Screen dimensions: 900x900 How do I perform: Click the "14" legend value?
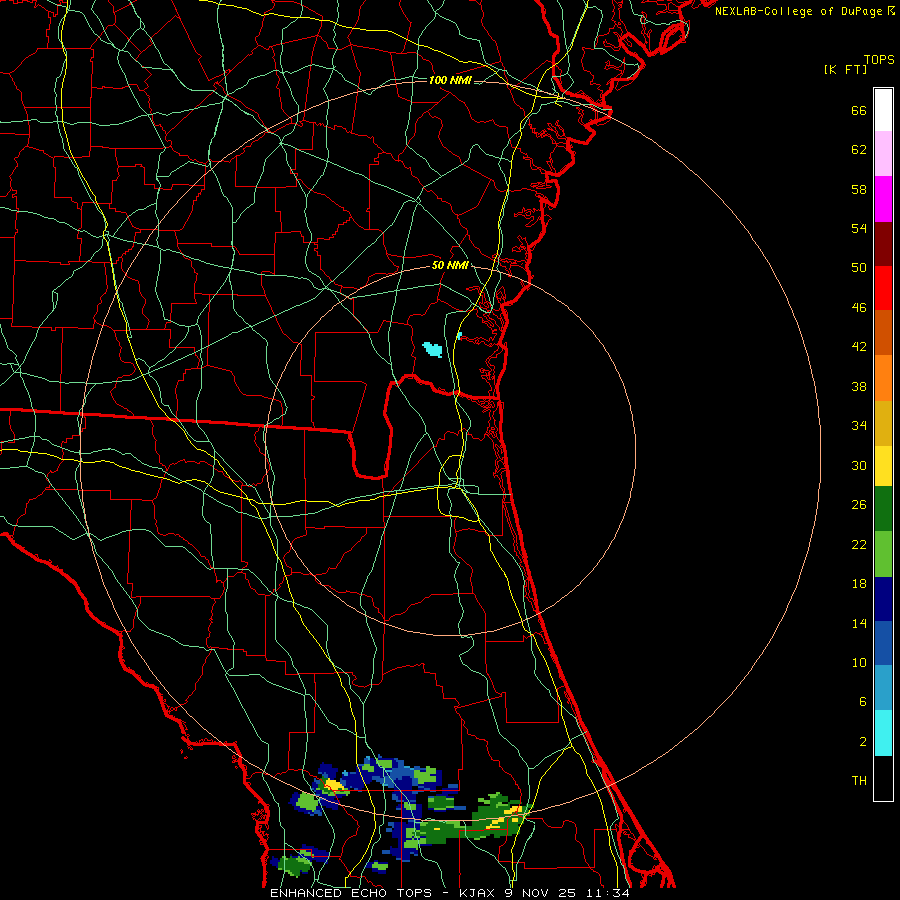pos(859,623)
